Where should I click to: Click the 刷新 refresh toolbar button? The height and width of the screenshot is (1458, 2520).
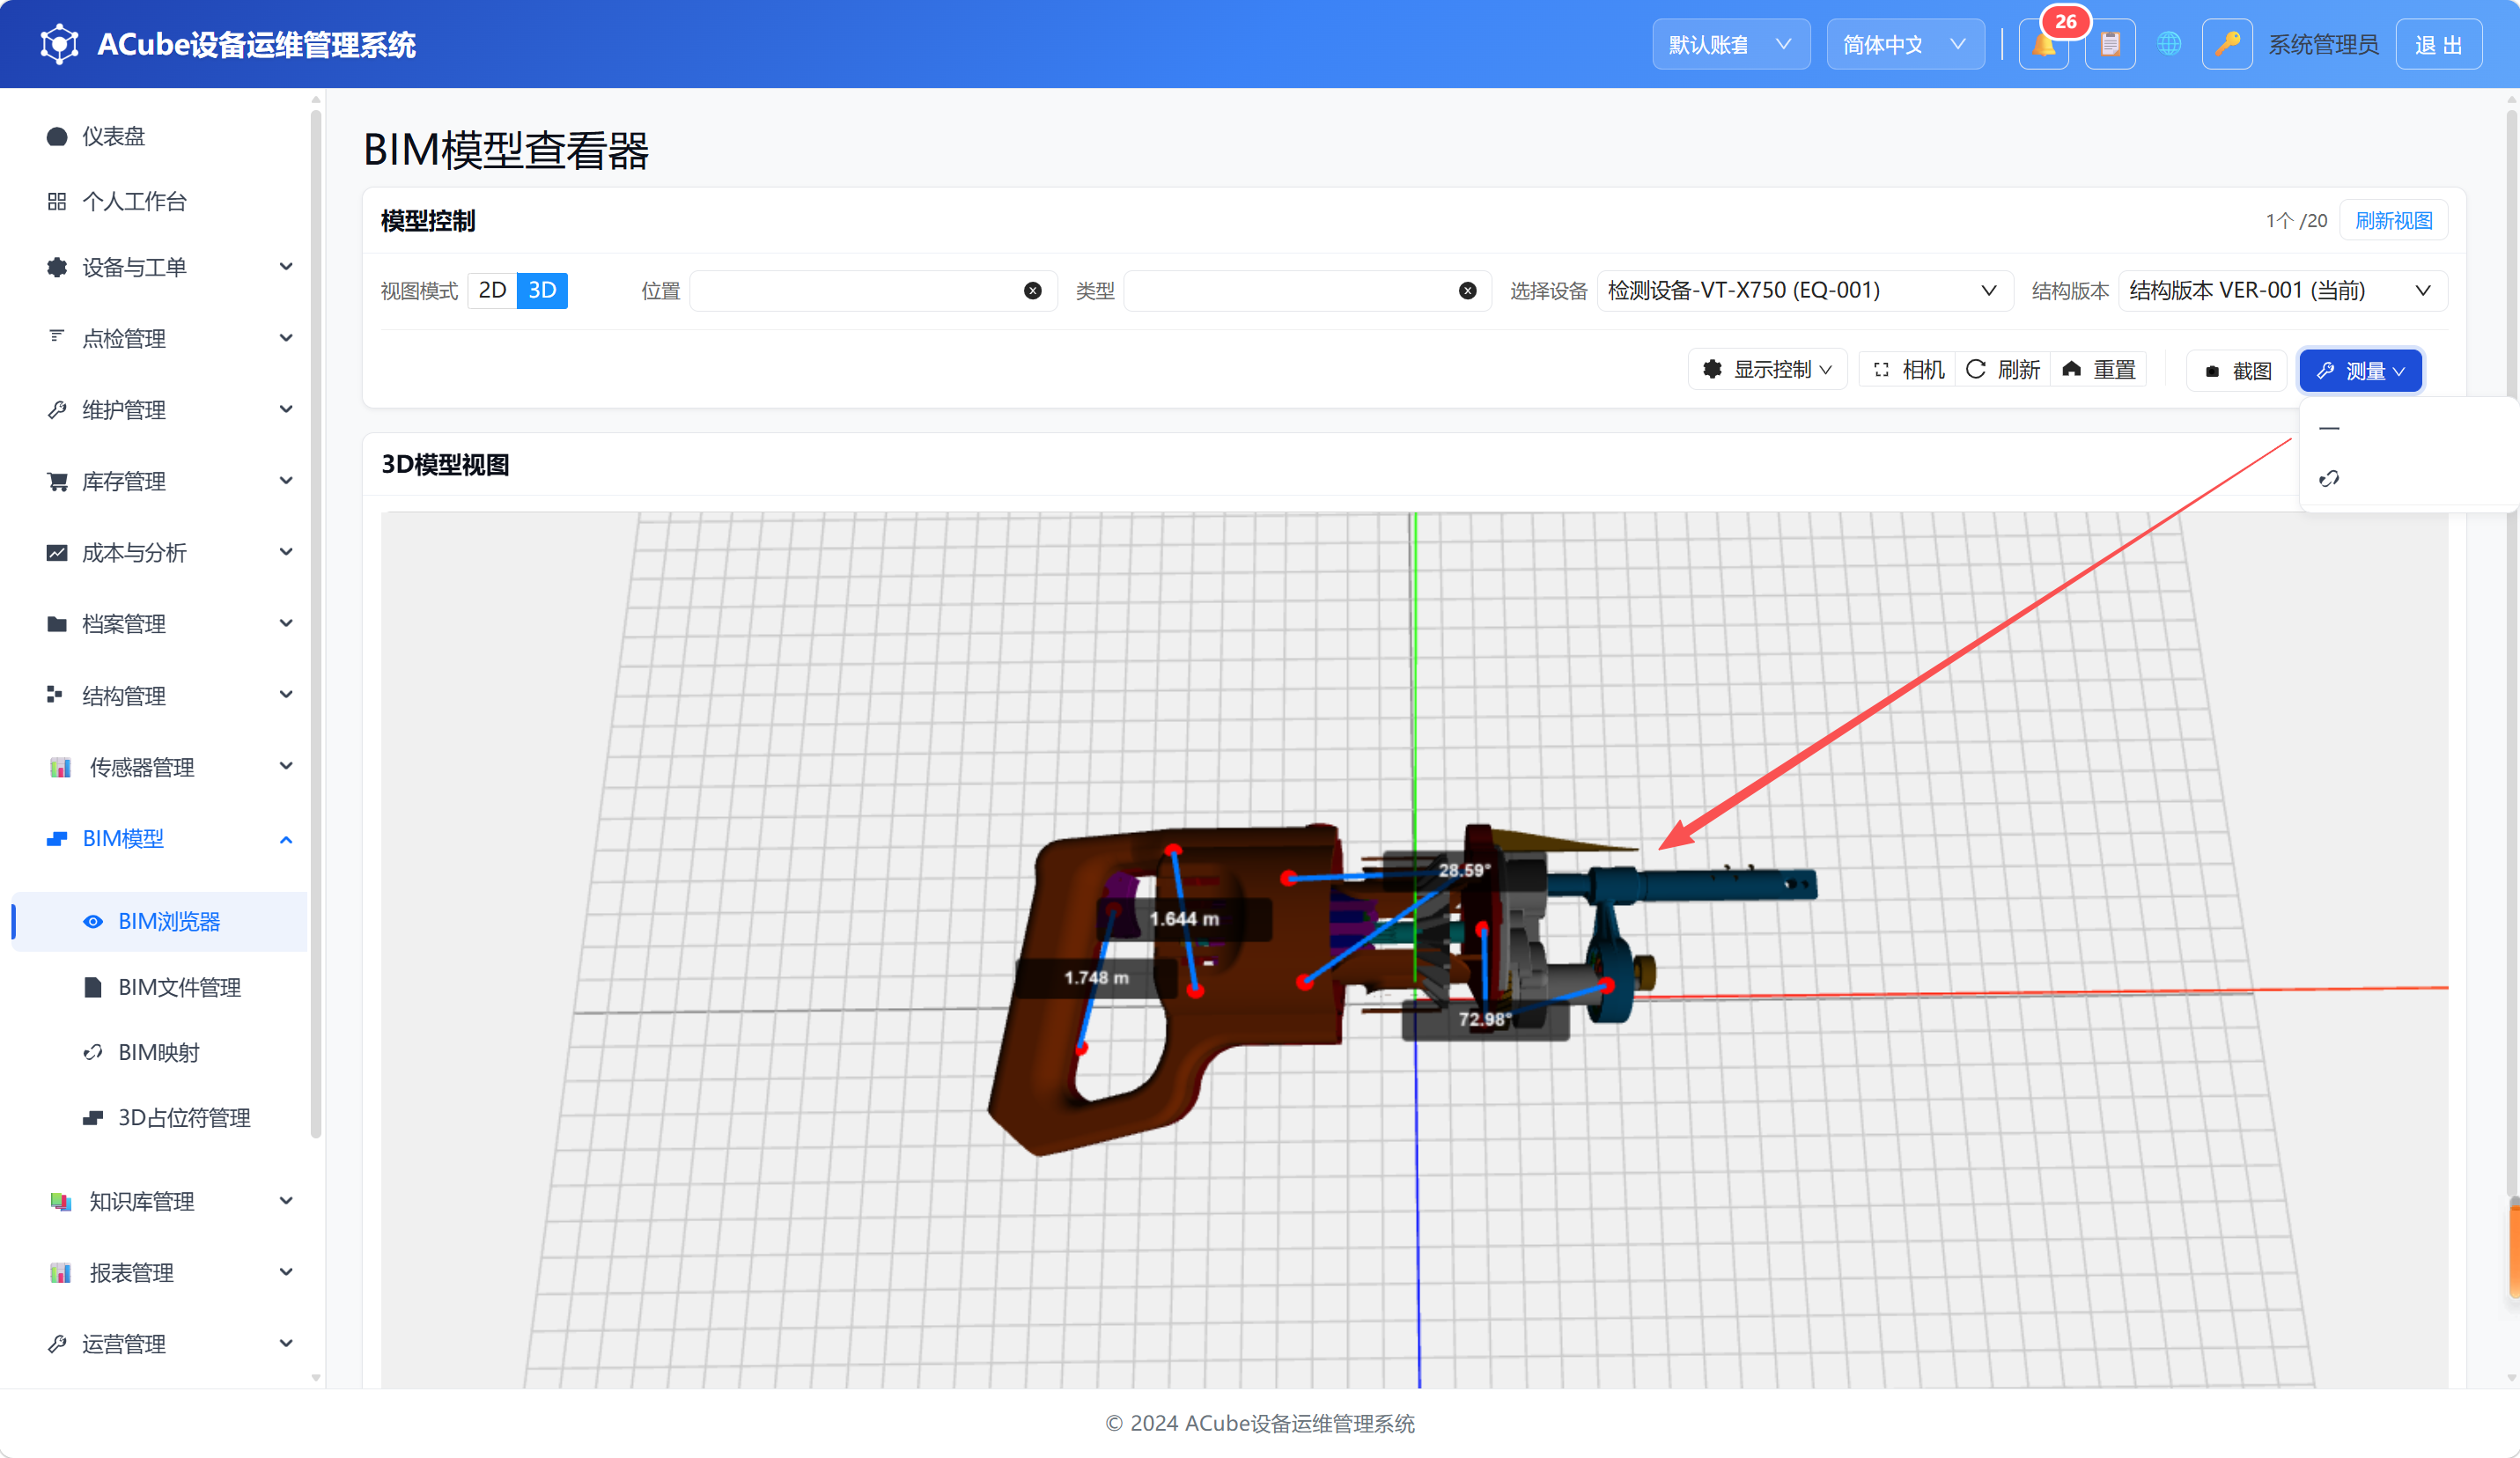(x=2002, y=370)
